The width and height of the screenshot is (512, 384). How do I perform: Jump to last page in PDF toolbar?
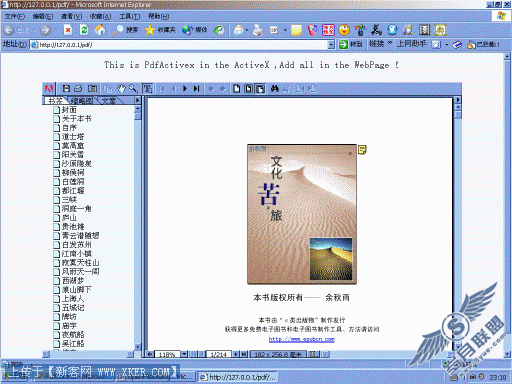tap(197, 89)
